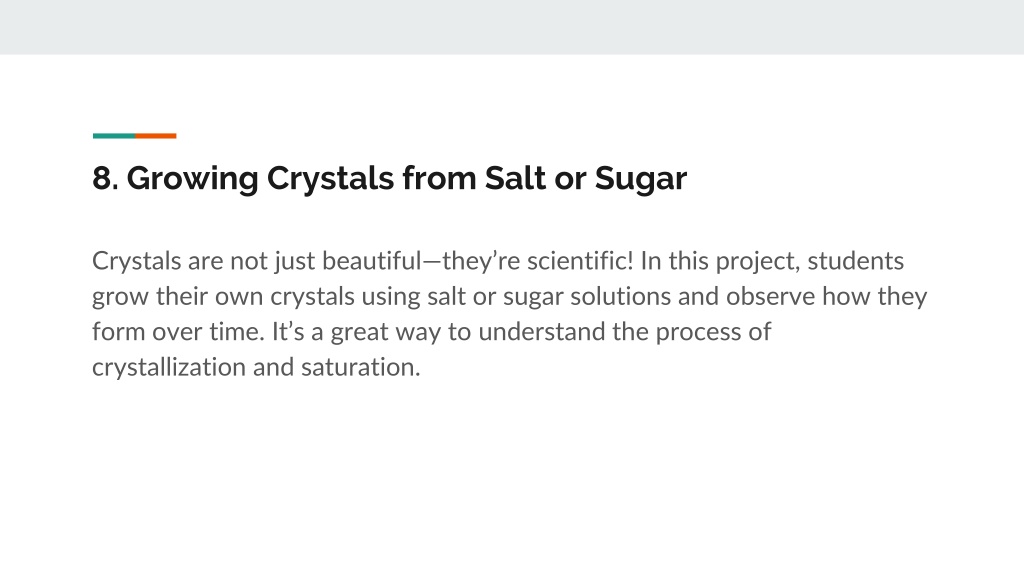Click the word Salt in the title

[x=515, y=178]
